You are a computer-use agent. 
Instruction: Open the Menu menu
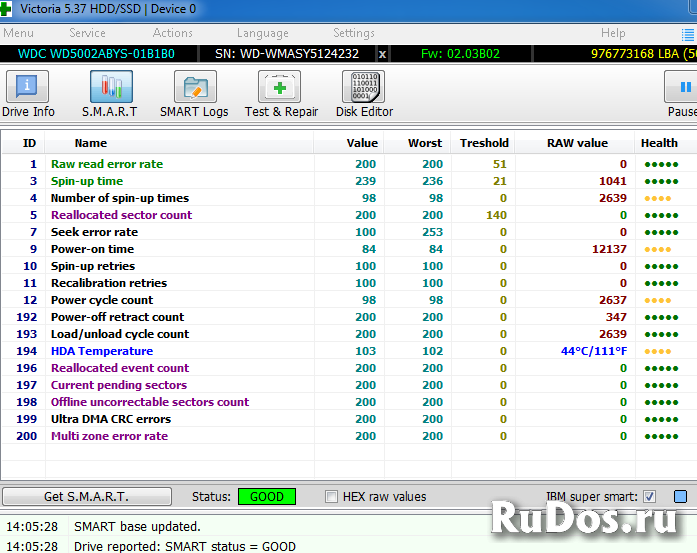tap(18, 33)
